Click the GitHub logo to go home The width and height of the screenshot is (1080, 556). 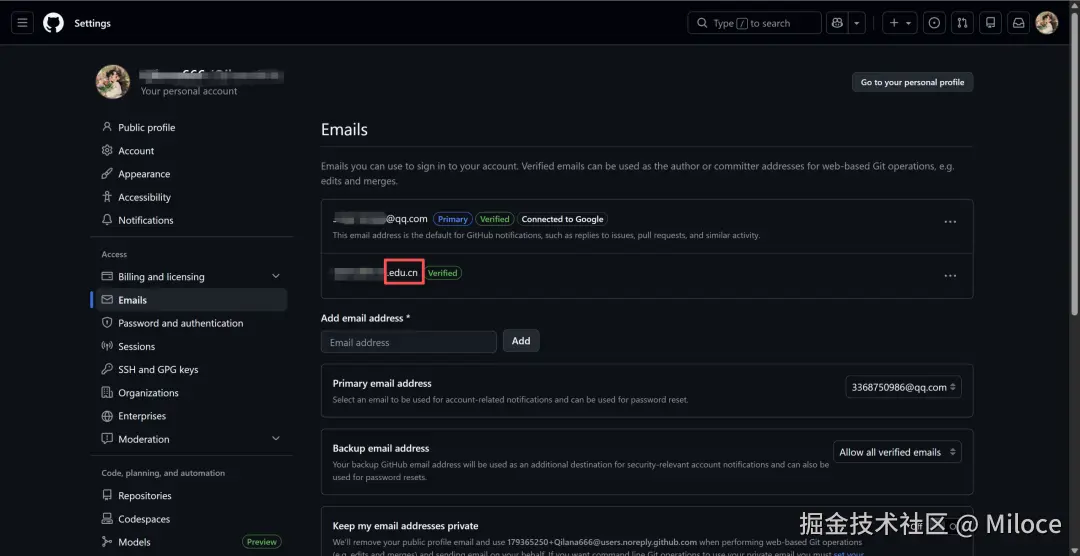53,23
